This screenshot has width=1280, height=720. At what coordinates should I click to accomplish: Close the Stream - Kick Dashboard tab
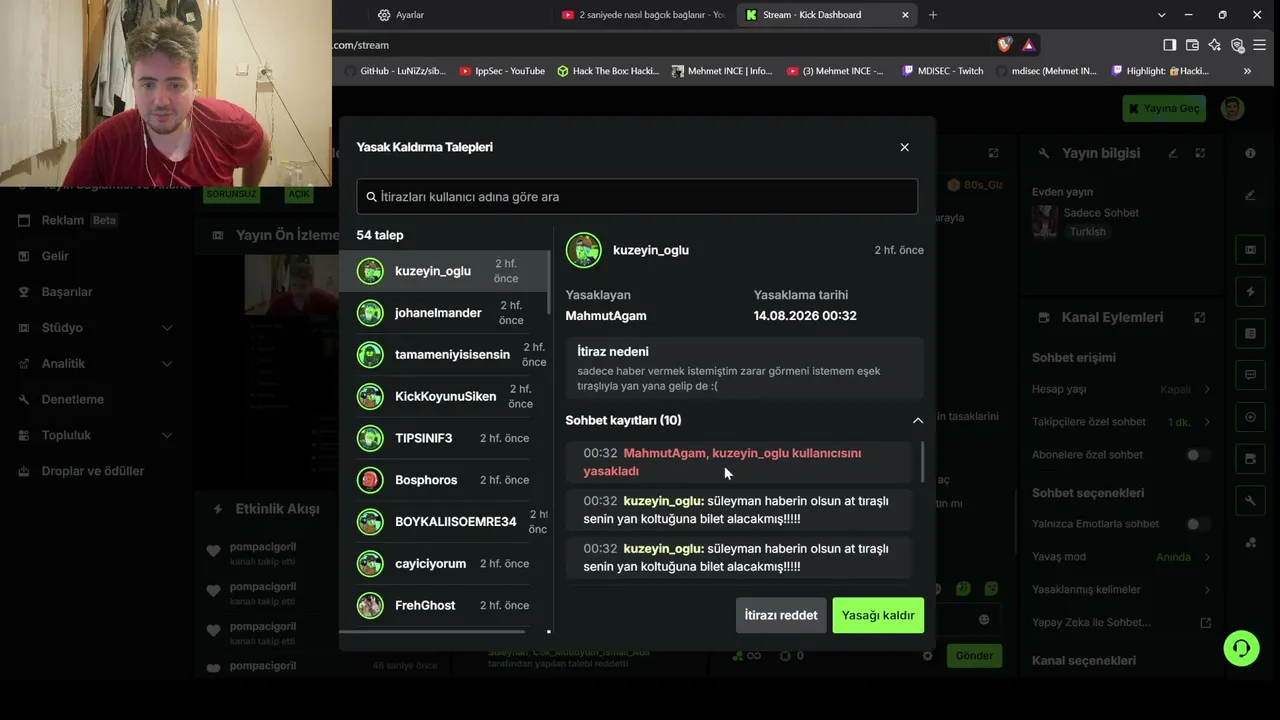[905, 15]
